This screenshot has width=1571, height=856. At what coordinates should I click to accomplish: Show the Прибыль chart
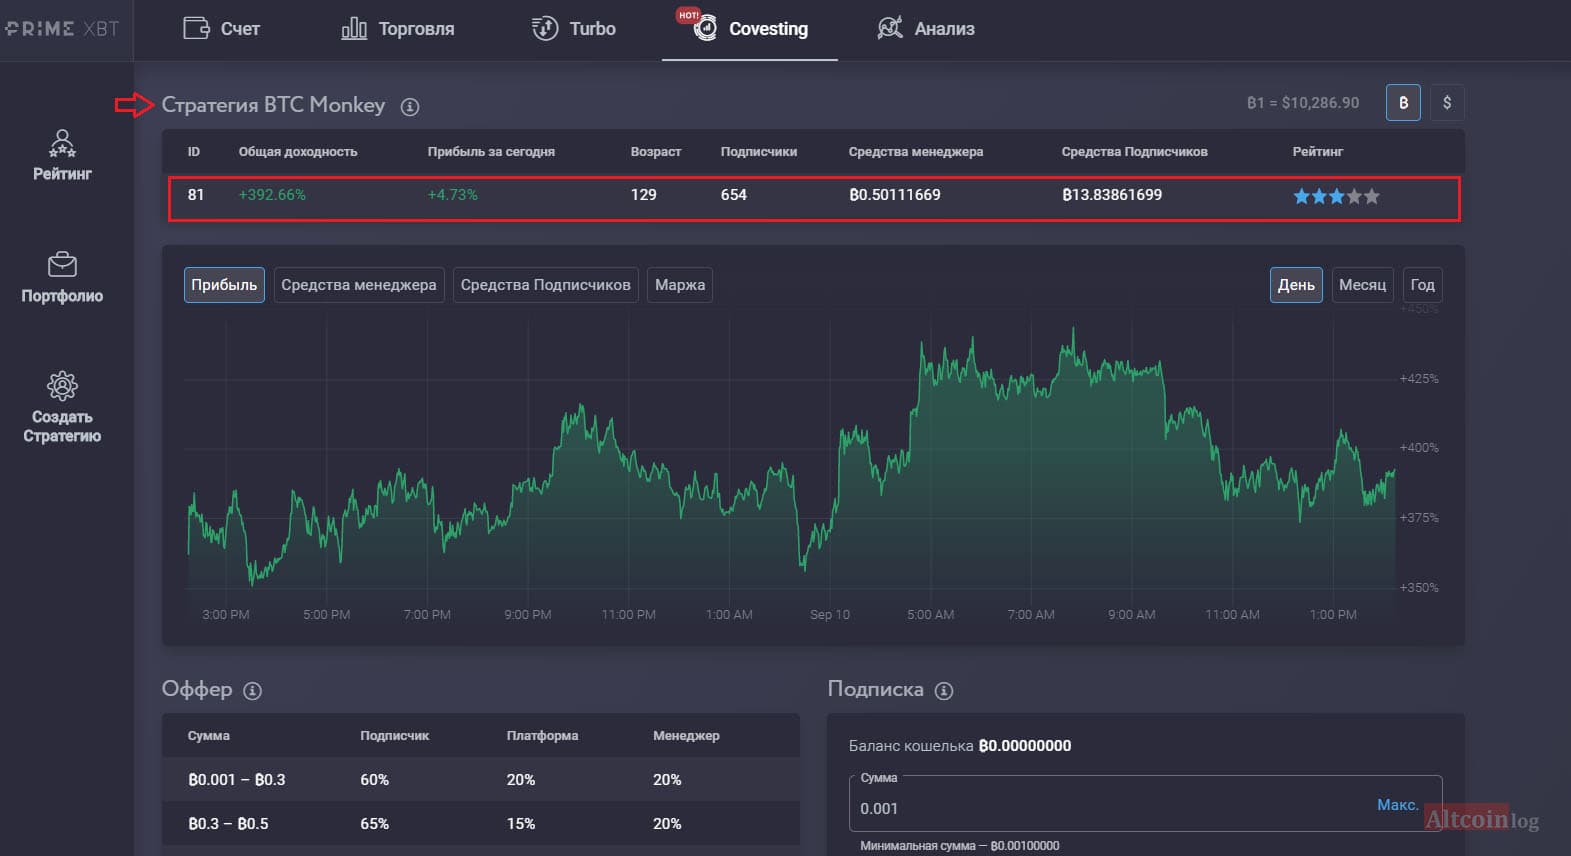[224, 285]
